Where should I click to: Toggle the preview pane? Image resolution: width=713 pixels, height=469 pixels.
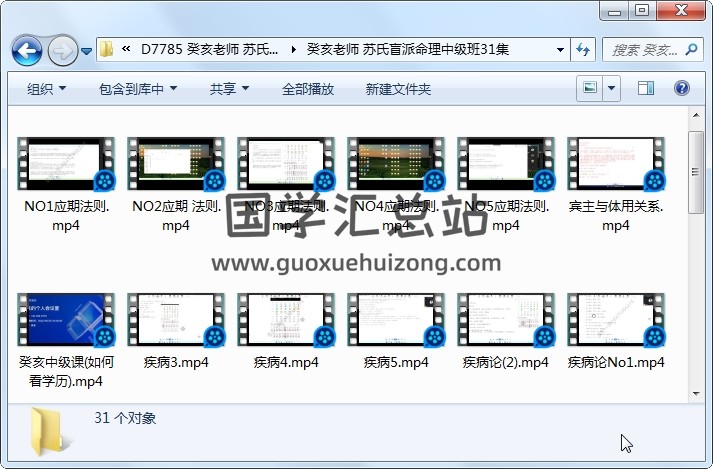pos(646,88)
